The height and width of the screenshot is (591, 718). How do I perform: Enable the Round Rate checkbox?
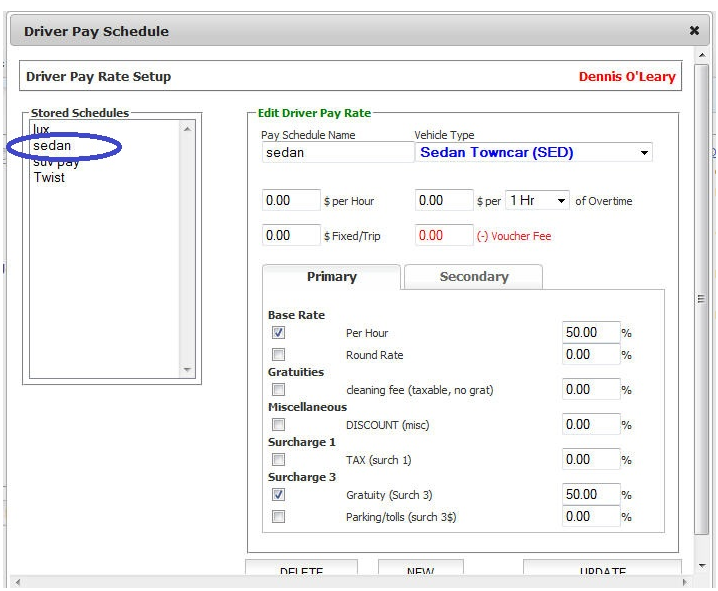click(x=279, y=355)
